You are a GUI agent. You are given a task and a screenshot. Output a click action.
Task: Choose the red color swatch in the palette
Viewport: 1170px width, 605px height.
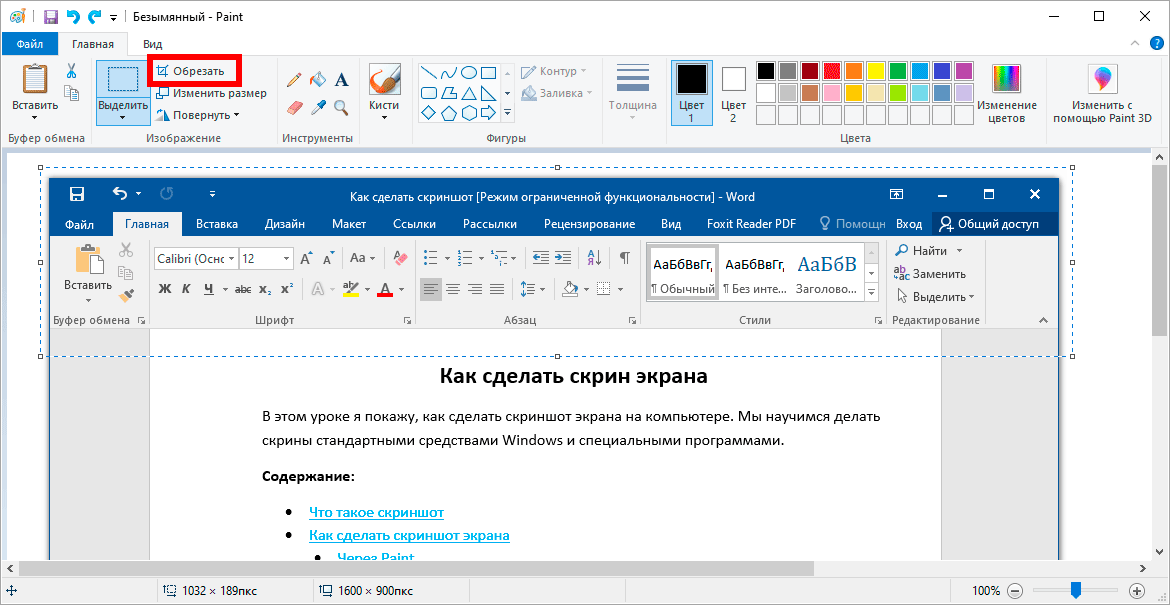point(831,71)
